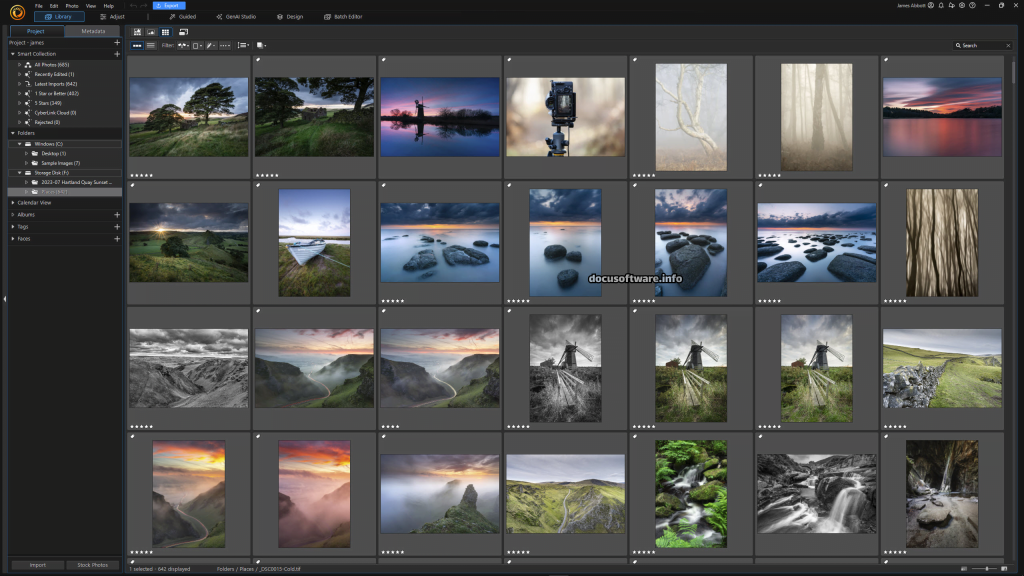Click the Export button
The height and width of the screenshot is (576, 1024).
tap(168, 6)
